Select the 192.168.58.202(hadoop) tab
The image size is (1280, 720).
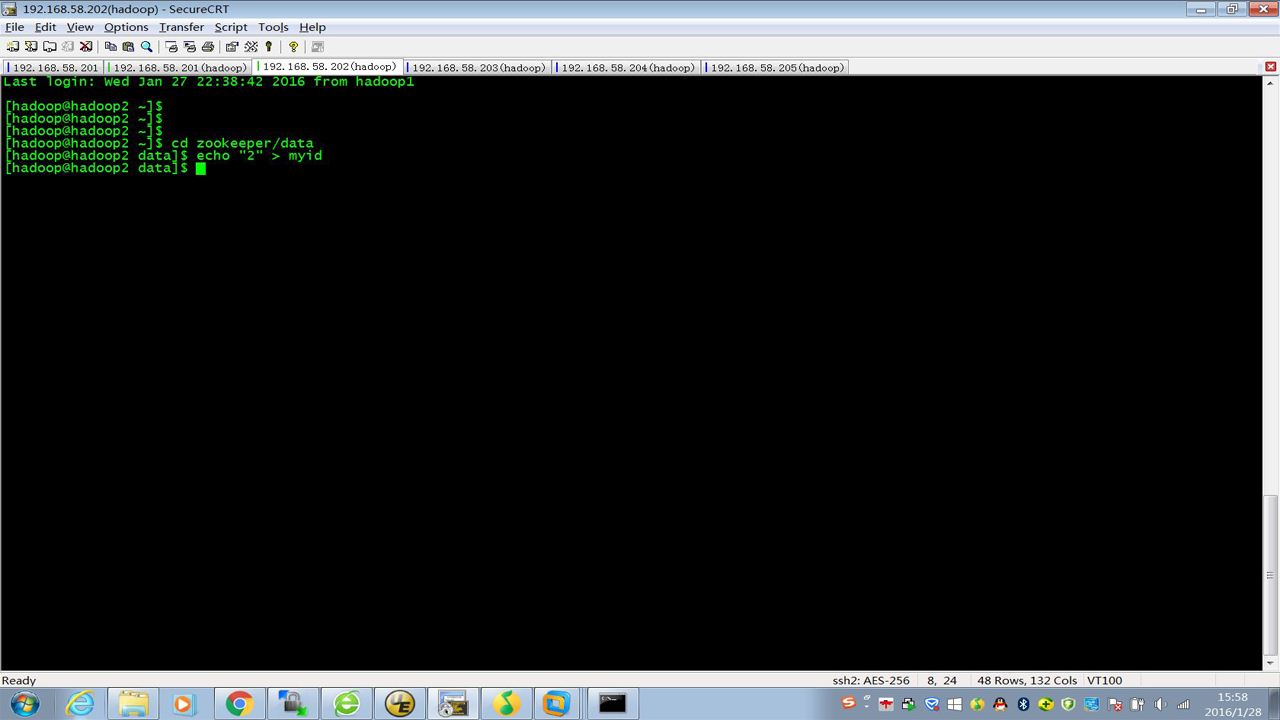[x=328, y=66]
